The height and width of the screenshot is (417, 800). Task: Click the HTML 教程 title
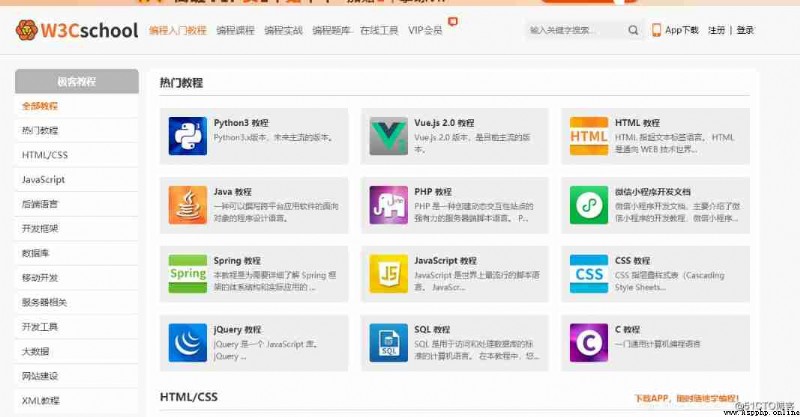pos(637,123)
